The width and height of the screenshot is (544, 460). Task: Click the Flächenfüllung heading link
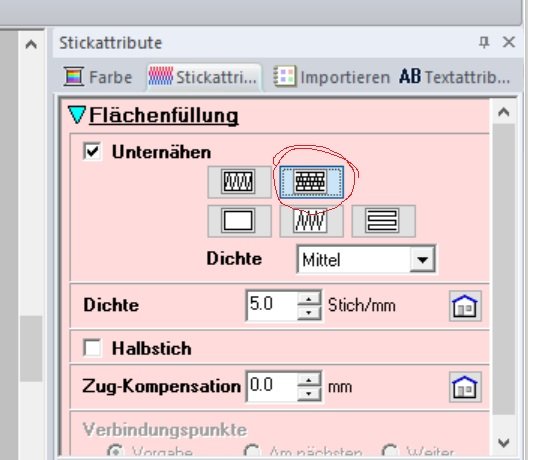pyautogui.click(x=164, y=115)
